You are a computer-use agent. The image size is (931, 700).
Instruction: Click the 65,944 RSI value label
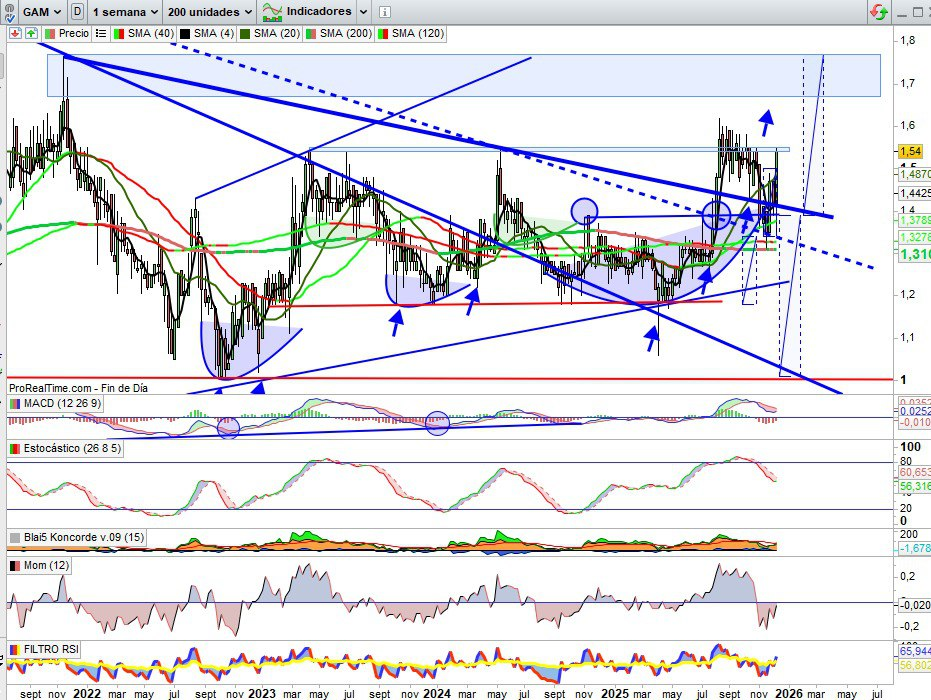click(x=914, y=651)
